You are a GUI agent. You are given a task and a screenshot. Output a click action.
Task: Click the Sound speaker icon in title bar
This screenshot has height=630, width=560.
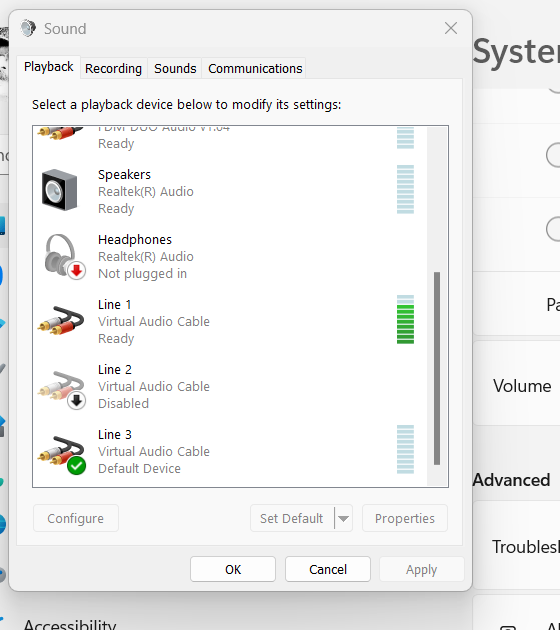[x=28, y=29]
